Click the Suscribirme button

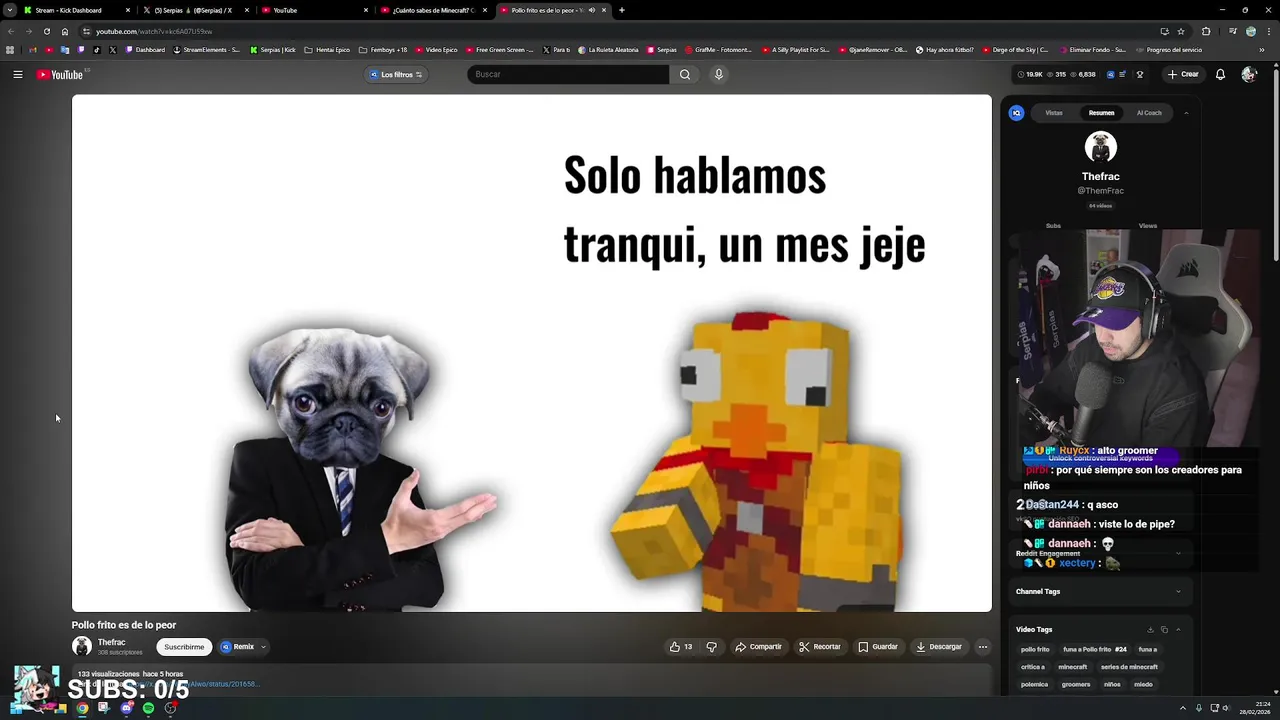coord(184,647)
